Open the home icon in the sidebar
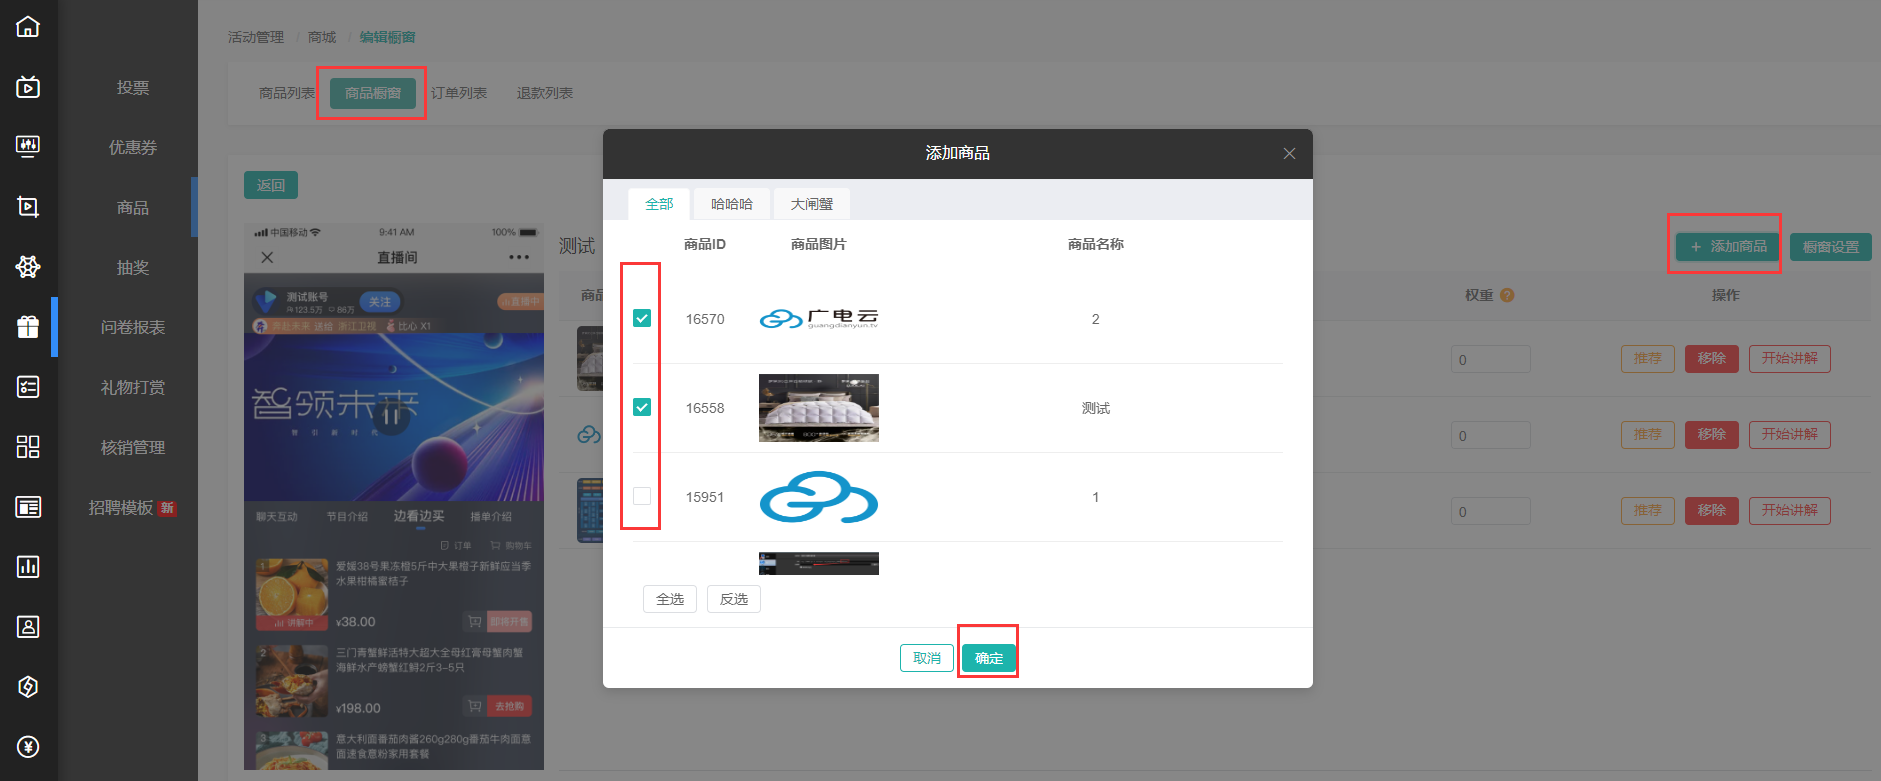Viewport: 1881px width, 781px height. (28, 27)
